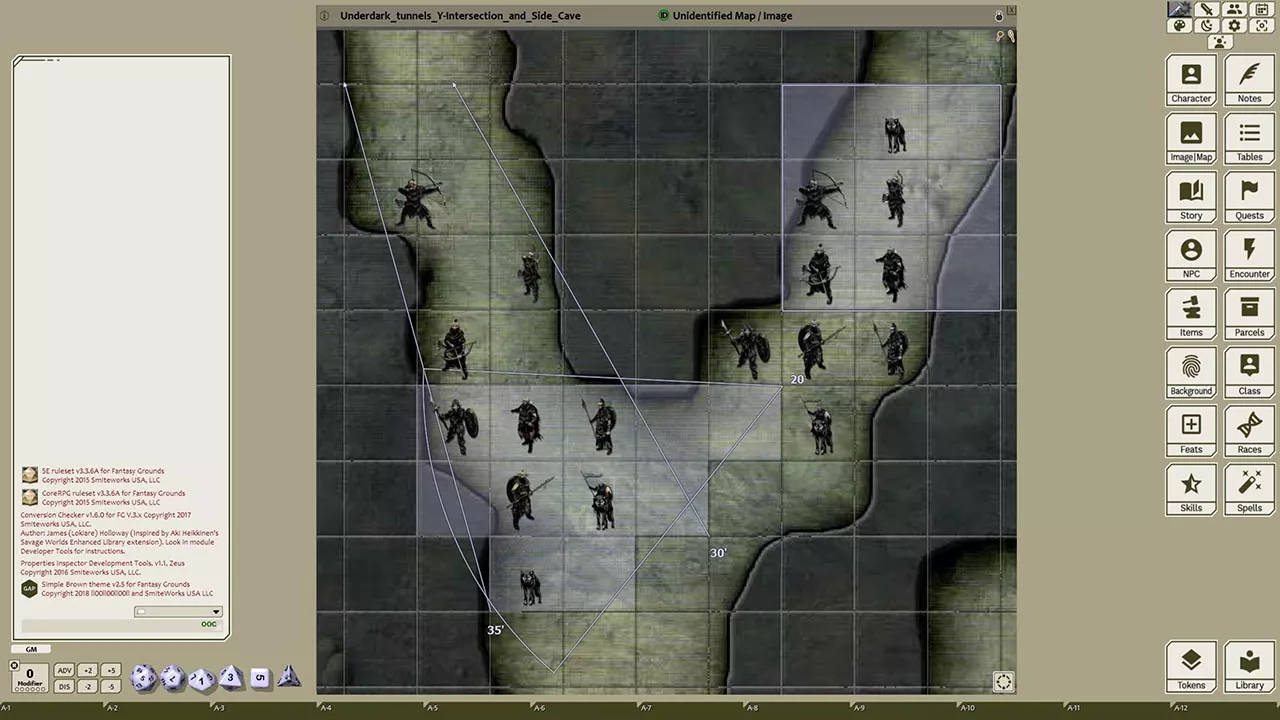Click the person with sparkles icon
This screenshot has width=1280, height=720.
click(x=1220, y=42)
